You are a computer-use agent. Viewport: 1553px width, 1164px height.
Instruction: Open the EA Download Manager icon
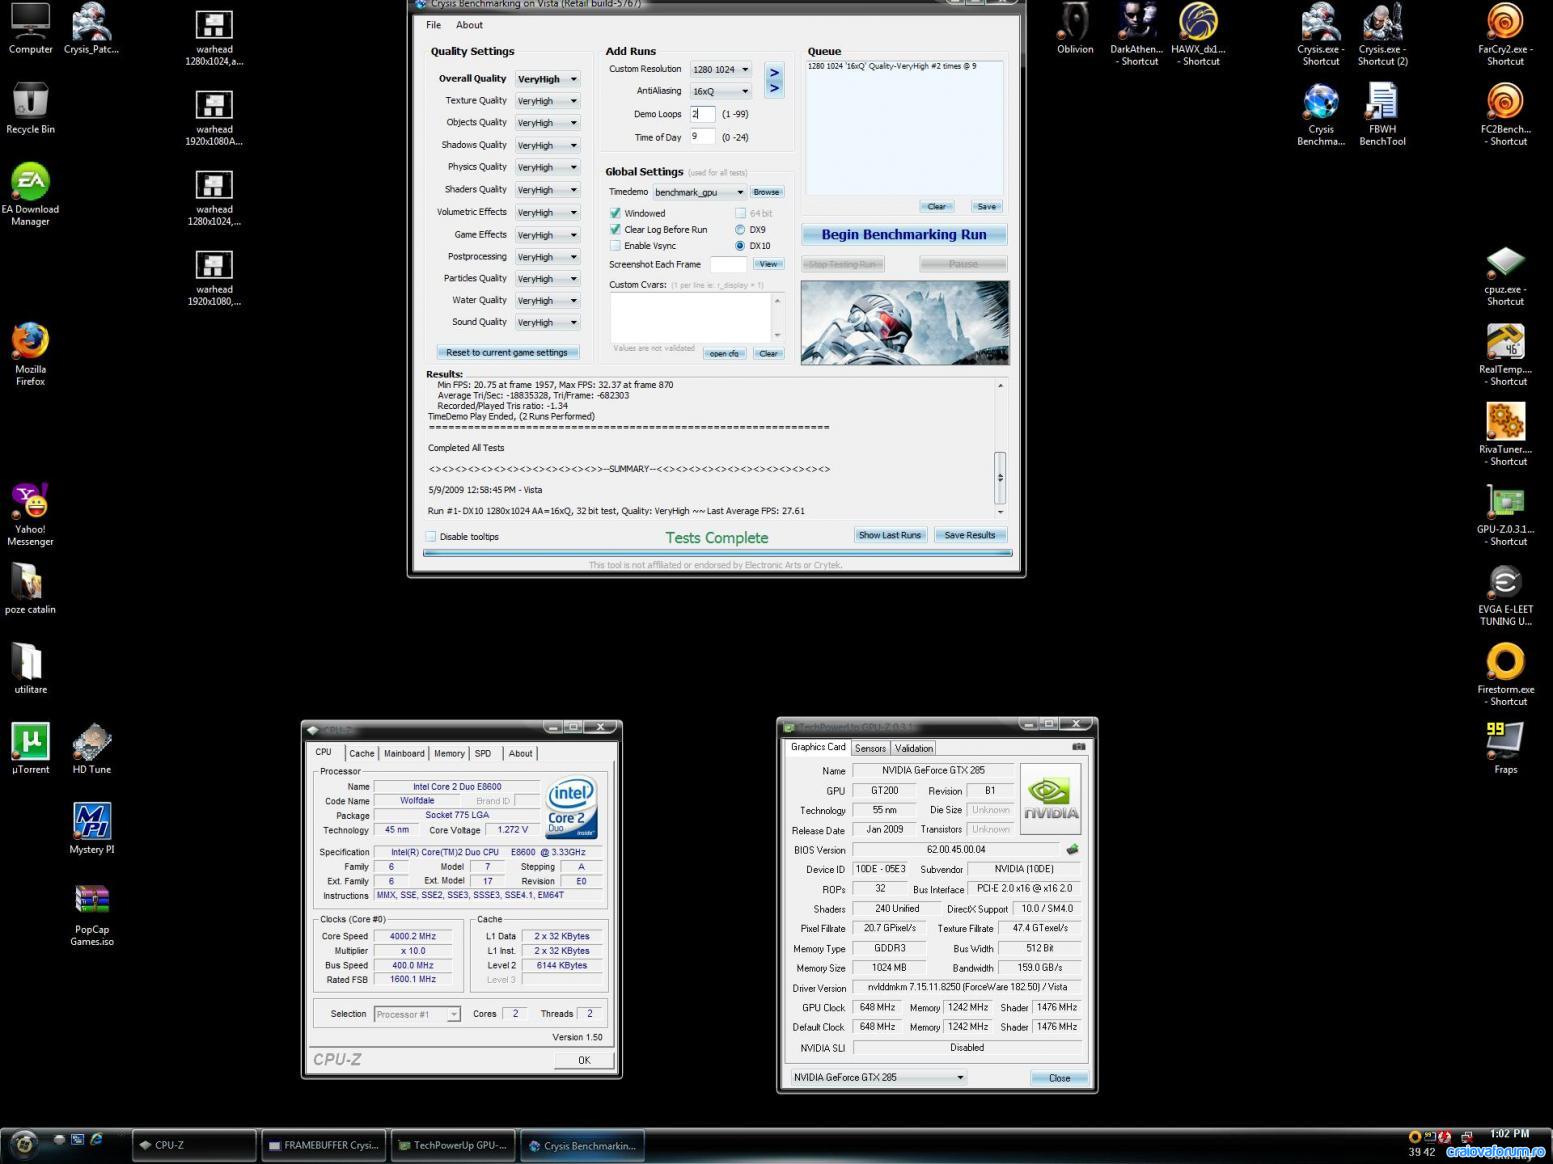pyautogui.click(x=30, y=195)
